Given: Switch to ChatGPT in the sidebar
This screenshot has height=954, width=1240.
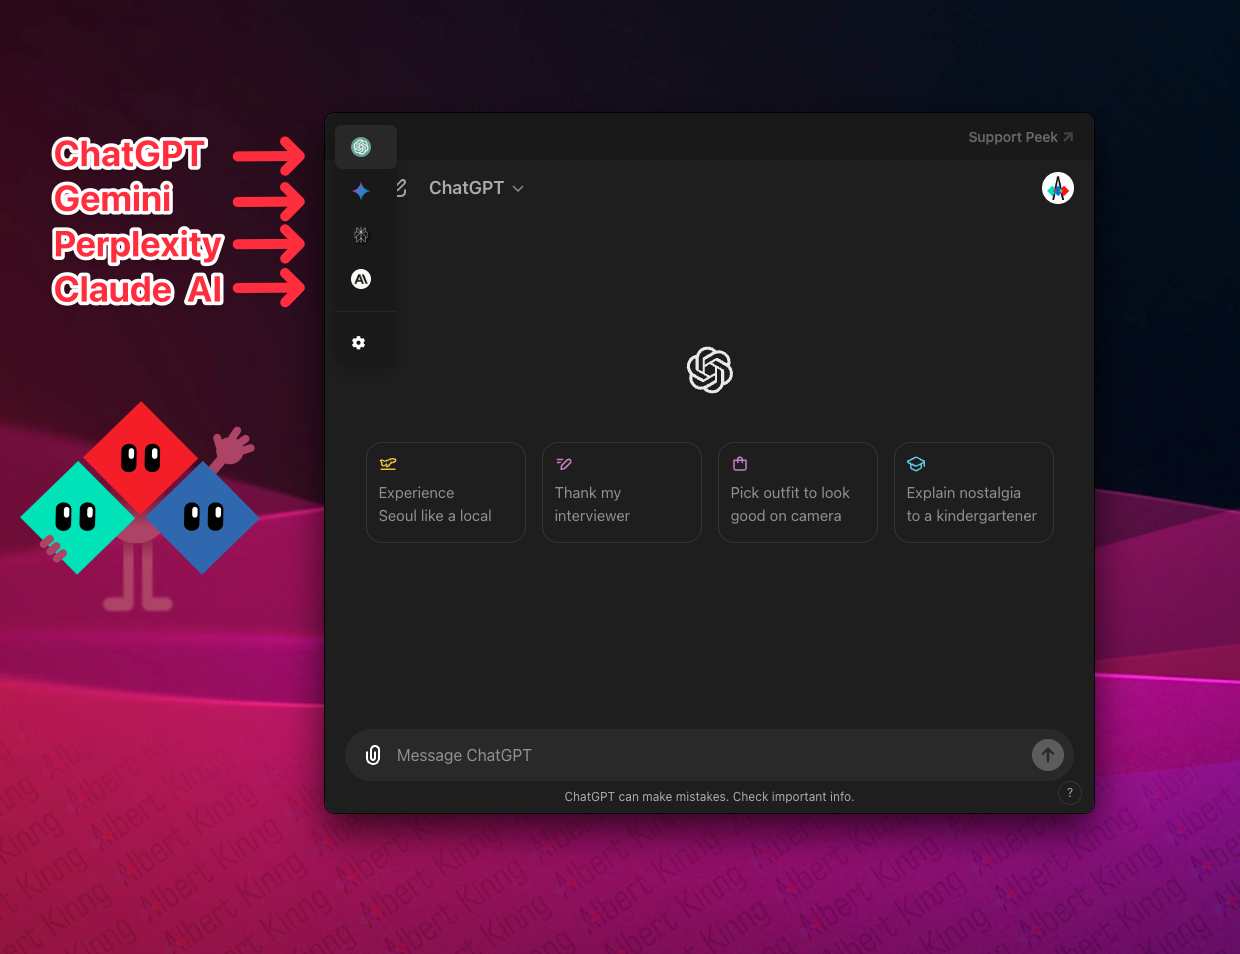Looking at the screenshot, I should [361, 147].
